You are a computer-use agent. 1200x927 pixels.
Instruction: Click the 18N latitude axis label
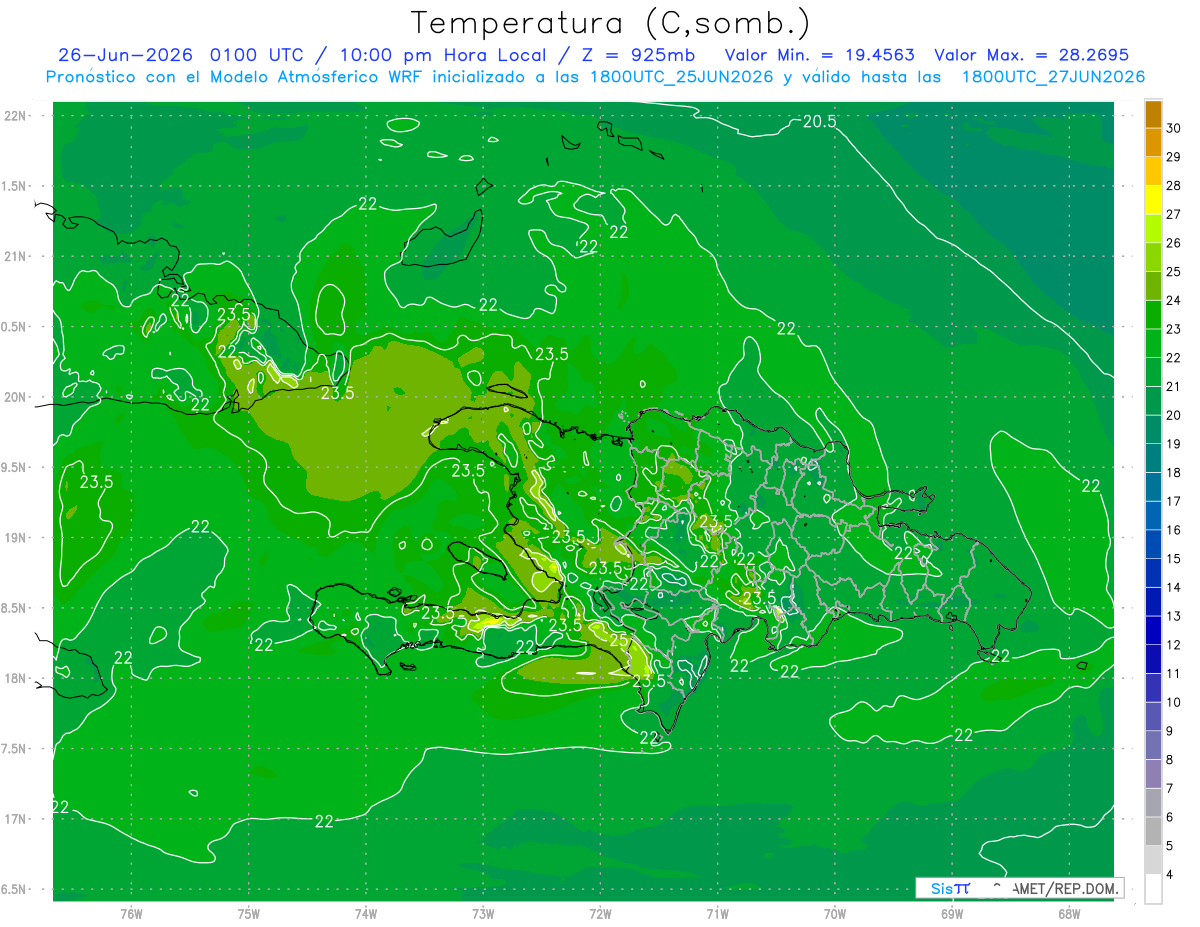coord(15,679)
